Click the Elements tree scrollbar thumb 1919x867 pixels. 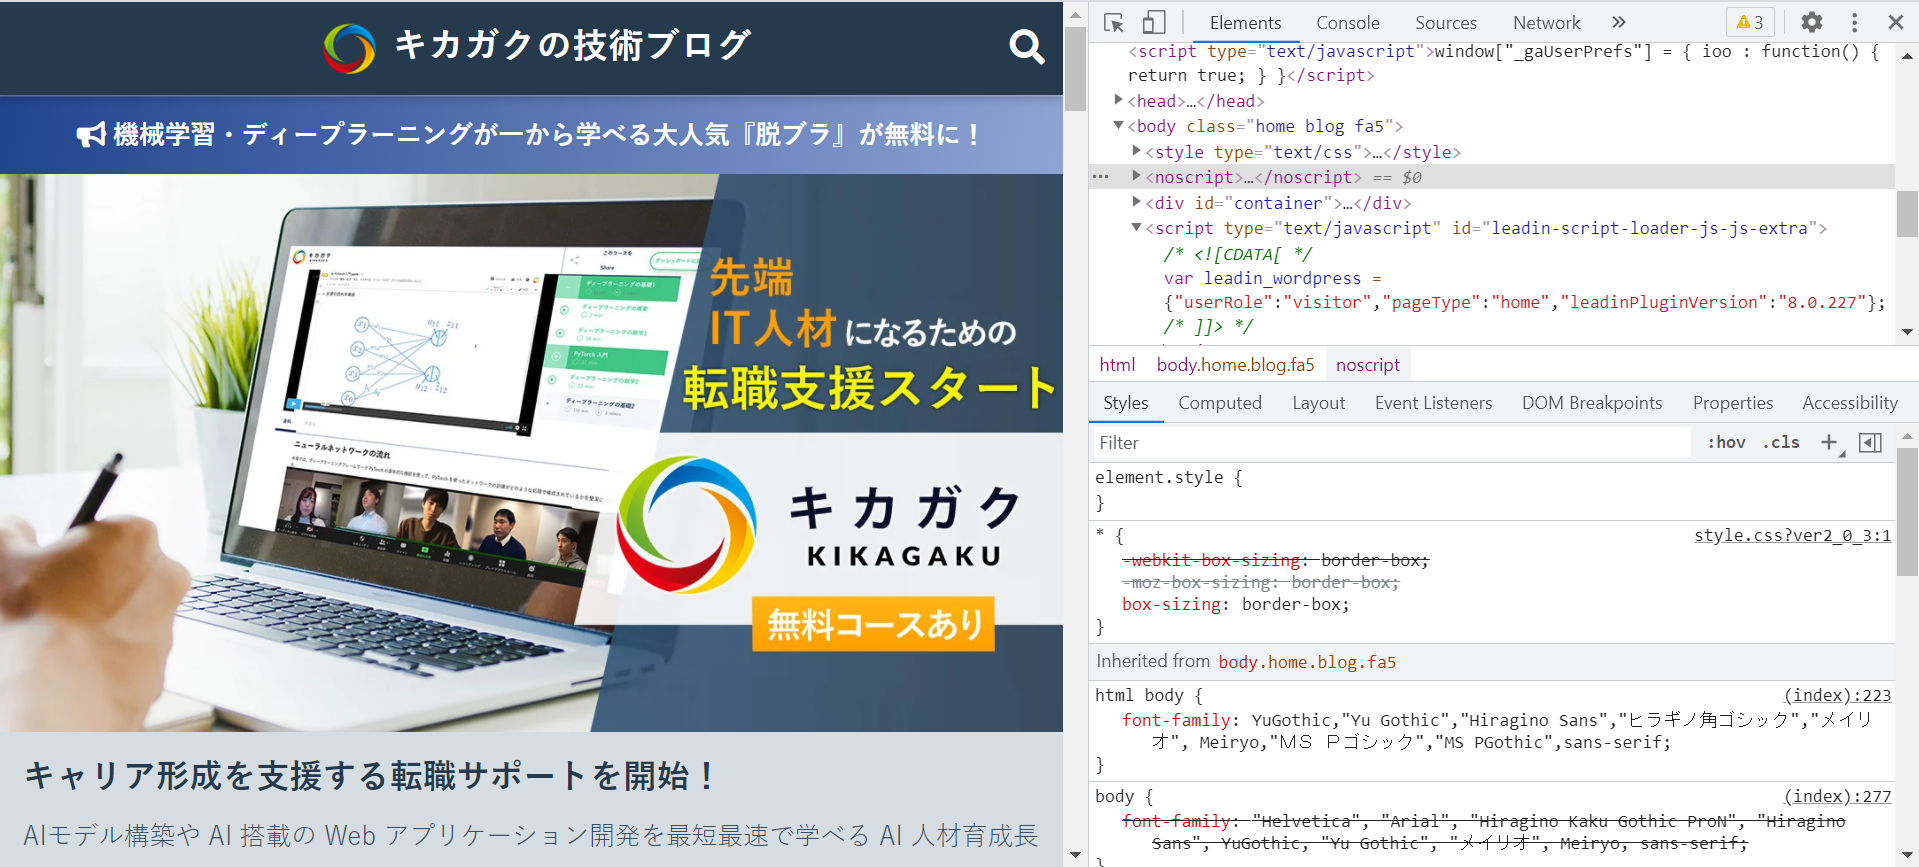tap(1906, 213)
